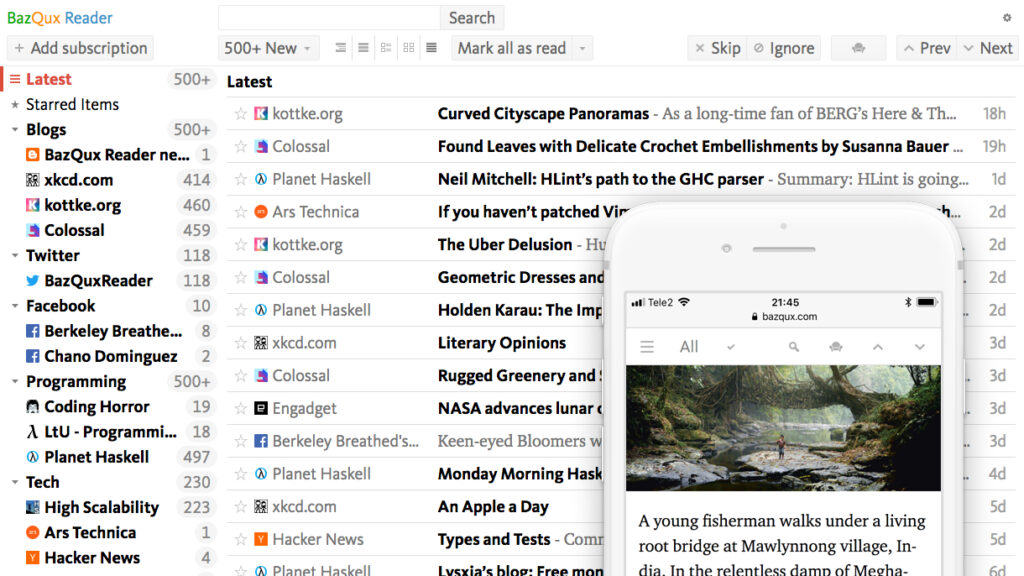Click the xkcd.com feed icon in sidebar
This screenshot has width=1024, height=576.
[x=30, y=180]
